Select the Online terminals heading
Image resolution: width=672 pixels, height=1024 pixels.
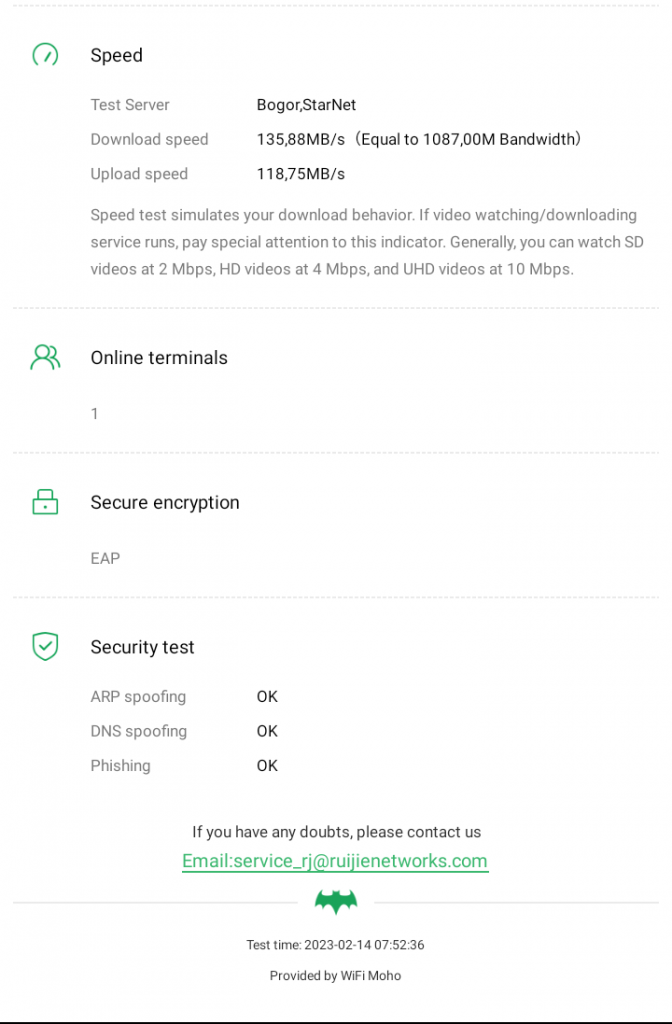click(x=159, y=358)
